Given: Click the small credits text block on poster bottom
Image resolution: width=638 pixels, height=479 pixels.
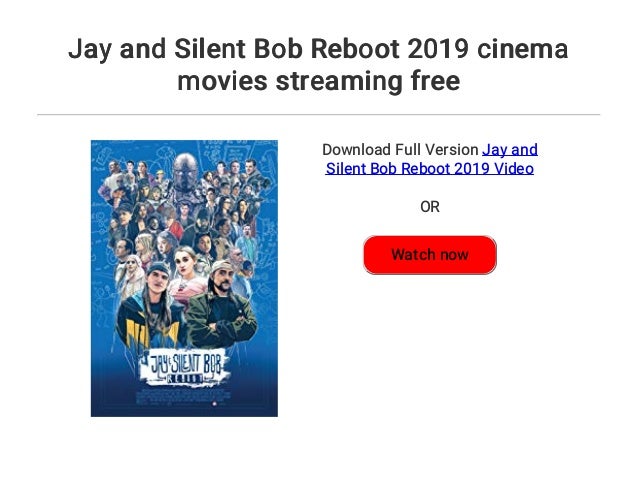Looking at the screenshot, I should (184, 396).
